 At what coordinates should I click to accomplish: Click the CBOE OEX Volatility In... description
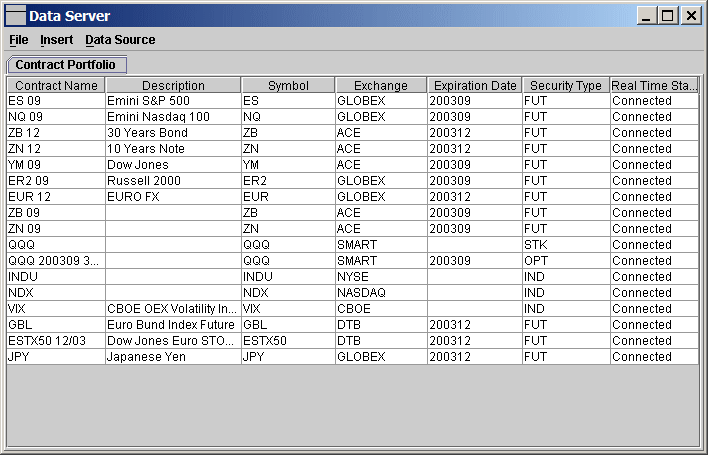173,309
